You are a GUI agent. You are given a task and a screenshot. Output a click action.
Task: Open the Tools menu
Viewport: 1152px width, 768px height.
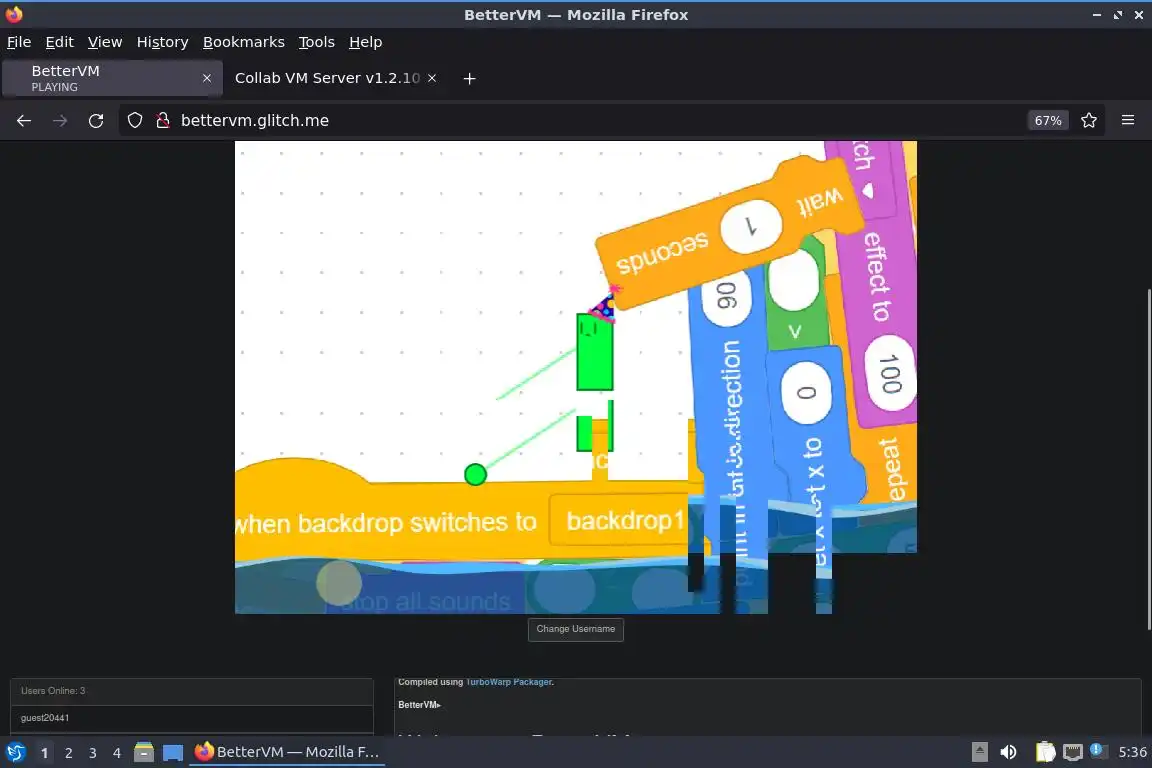(317, 42)
